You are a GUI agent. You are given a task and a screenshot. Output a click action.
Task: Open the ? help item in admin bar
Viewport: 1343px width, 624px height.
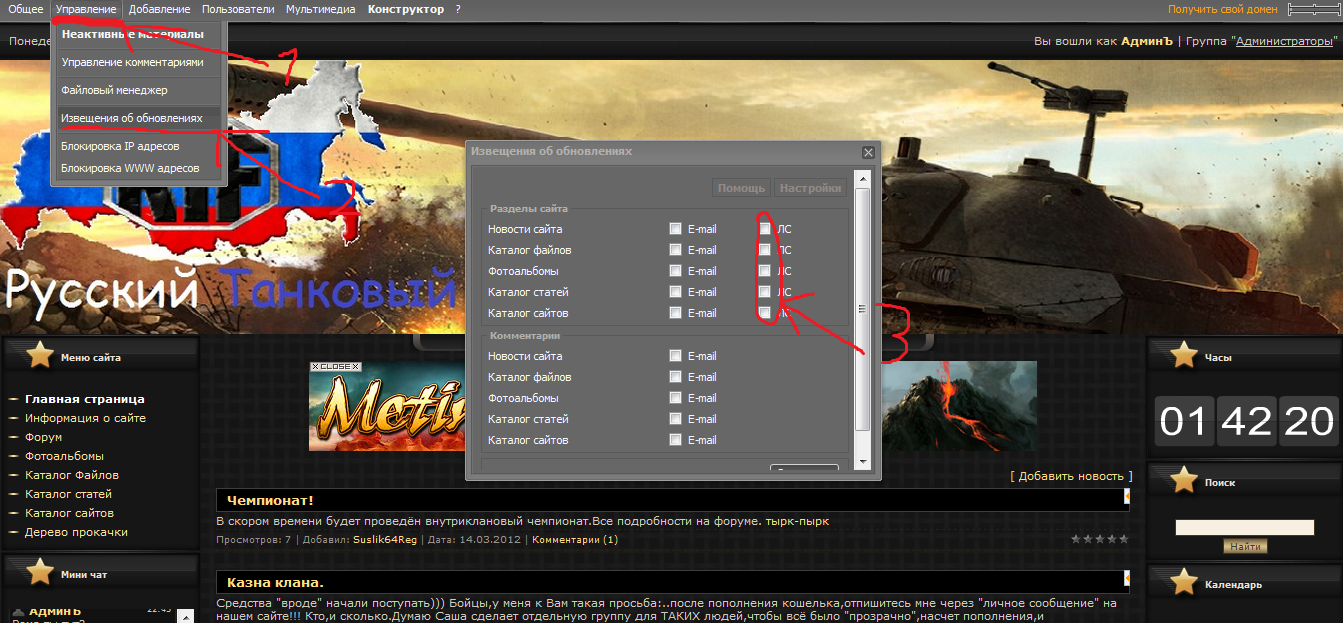coord(458,9)
